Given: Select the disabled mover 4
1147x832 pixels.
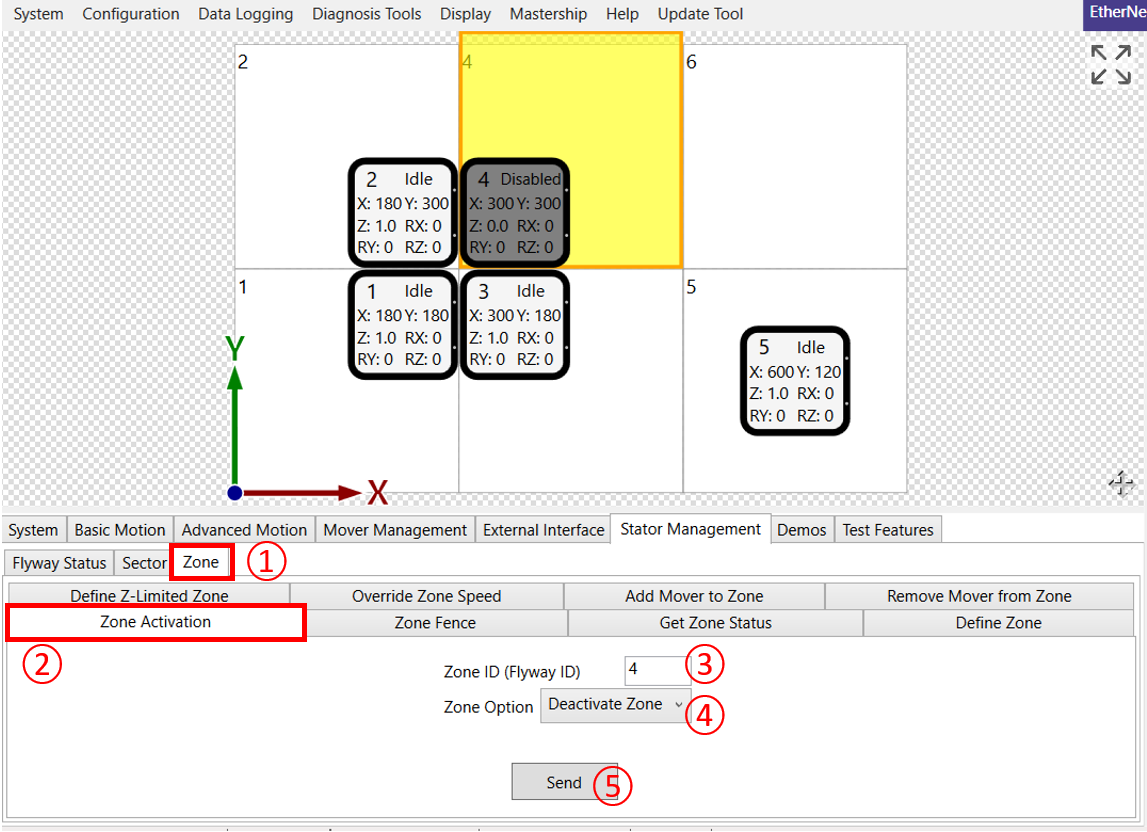Looking at the screenshot, I should coord(514,212).
